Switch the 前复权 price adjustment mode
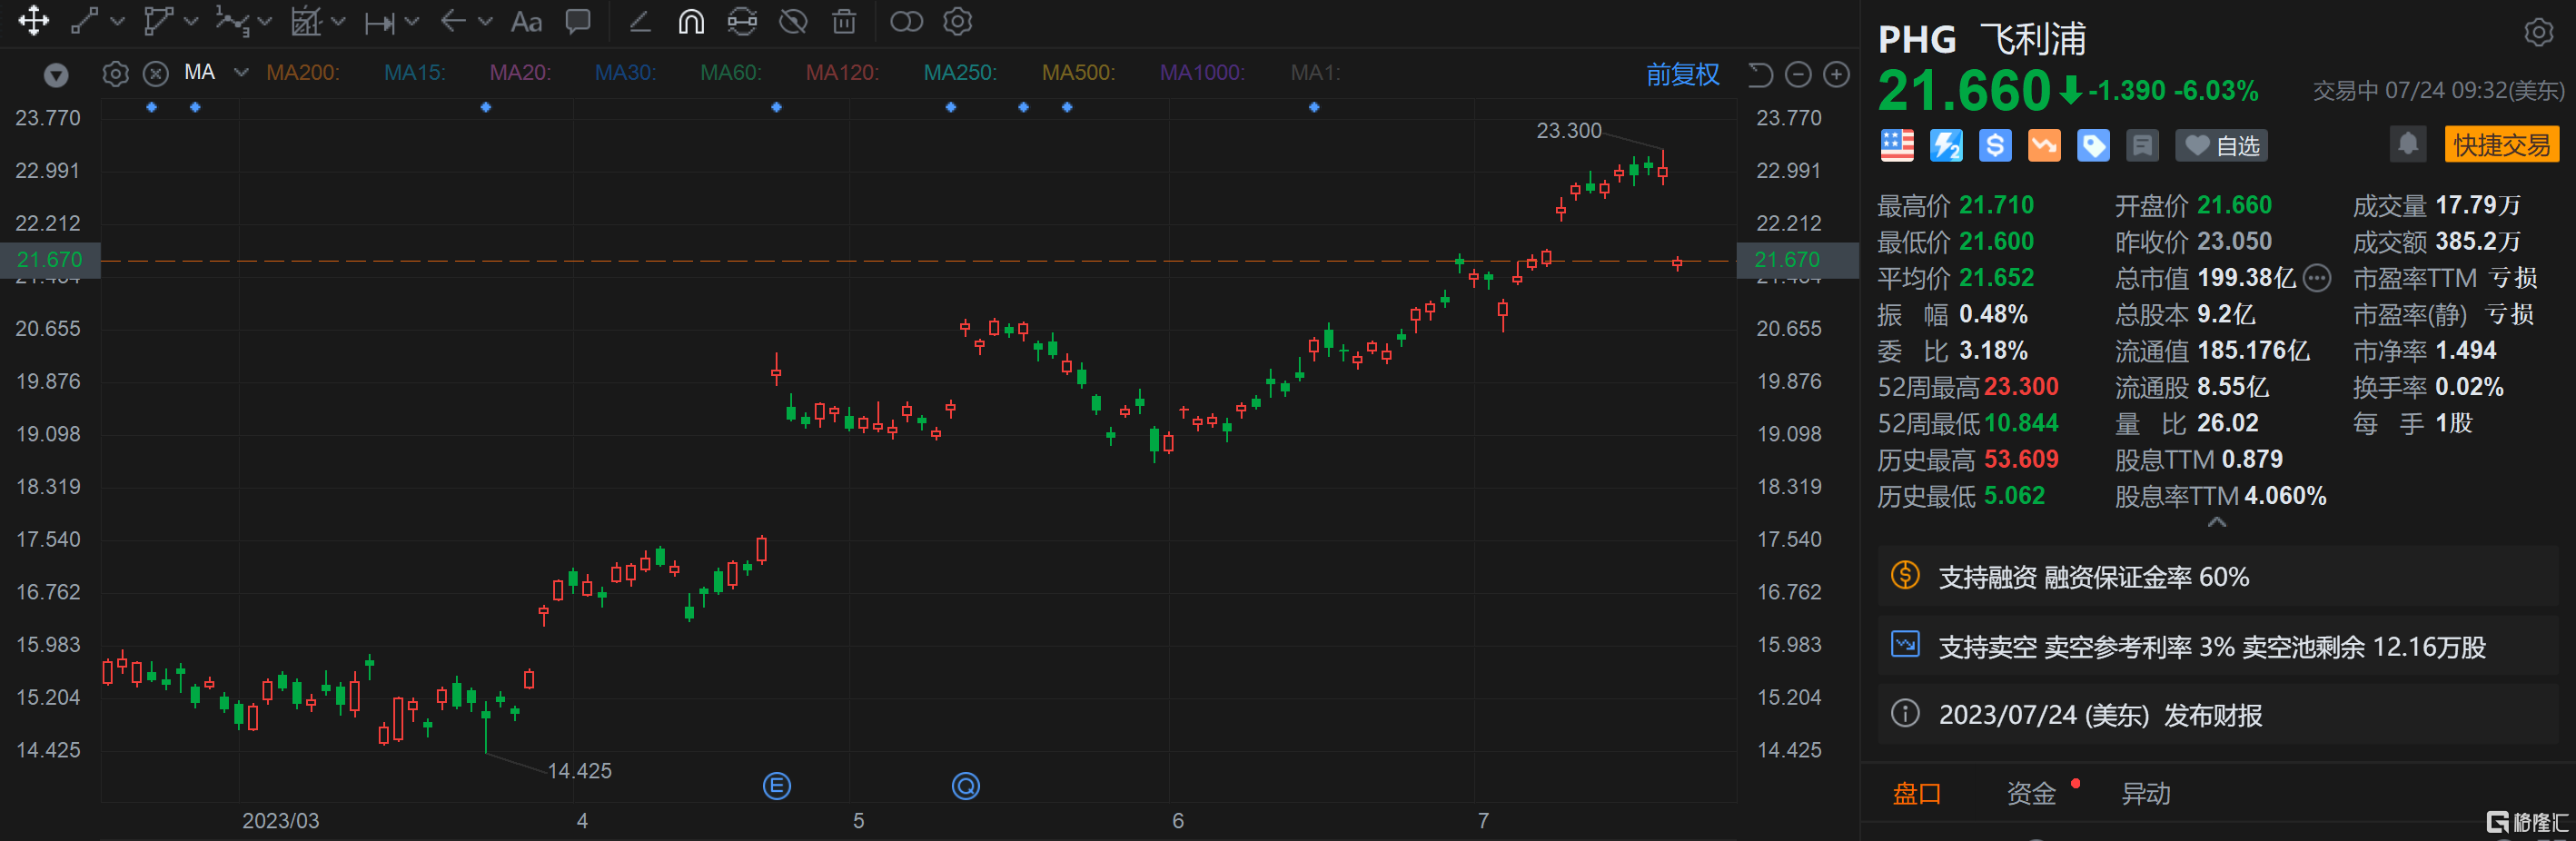The width and height of the screenshot is (2576, 841). tap(1682, 74)
